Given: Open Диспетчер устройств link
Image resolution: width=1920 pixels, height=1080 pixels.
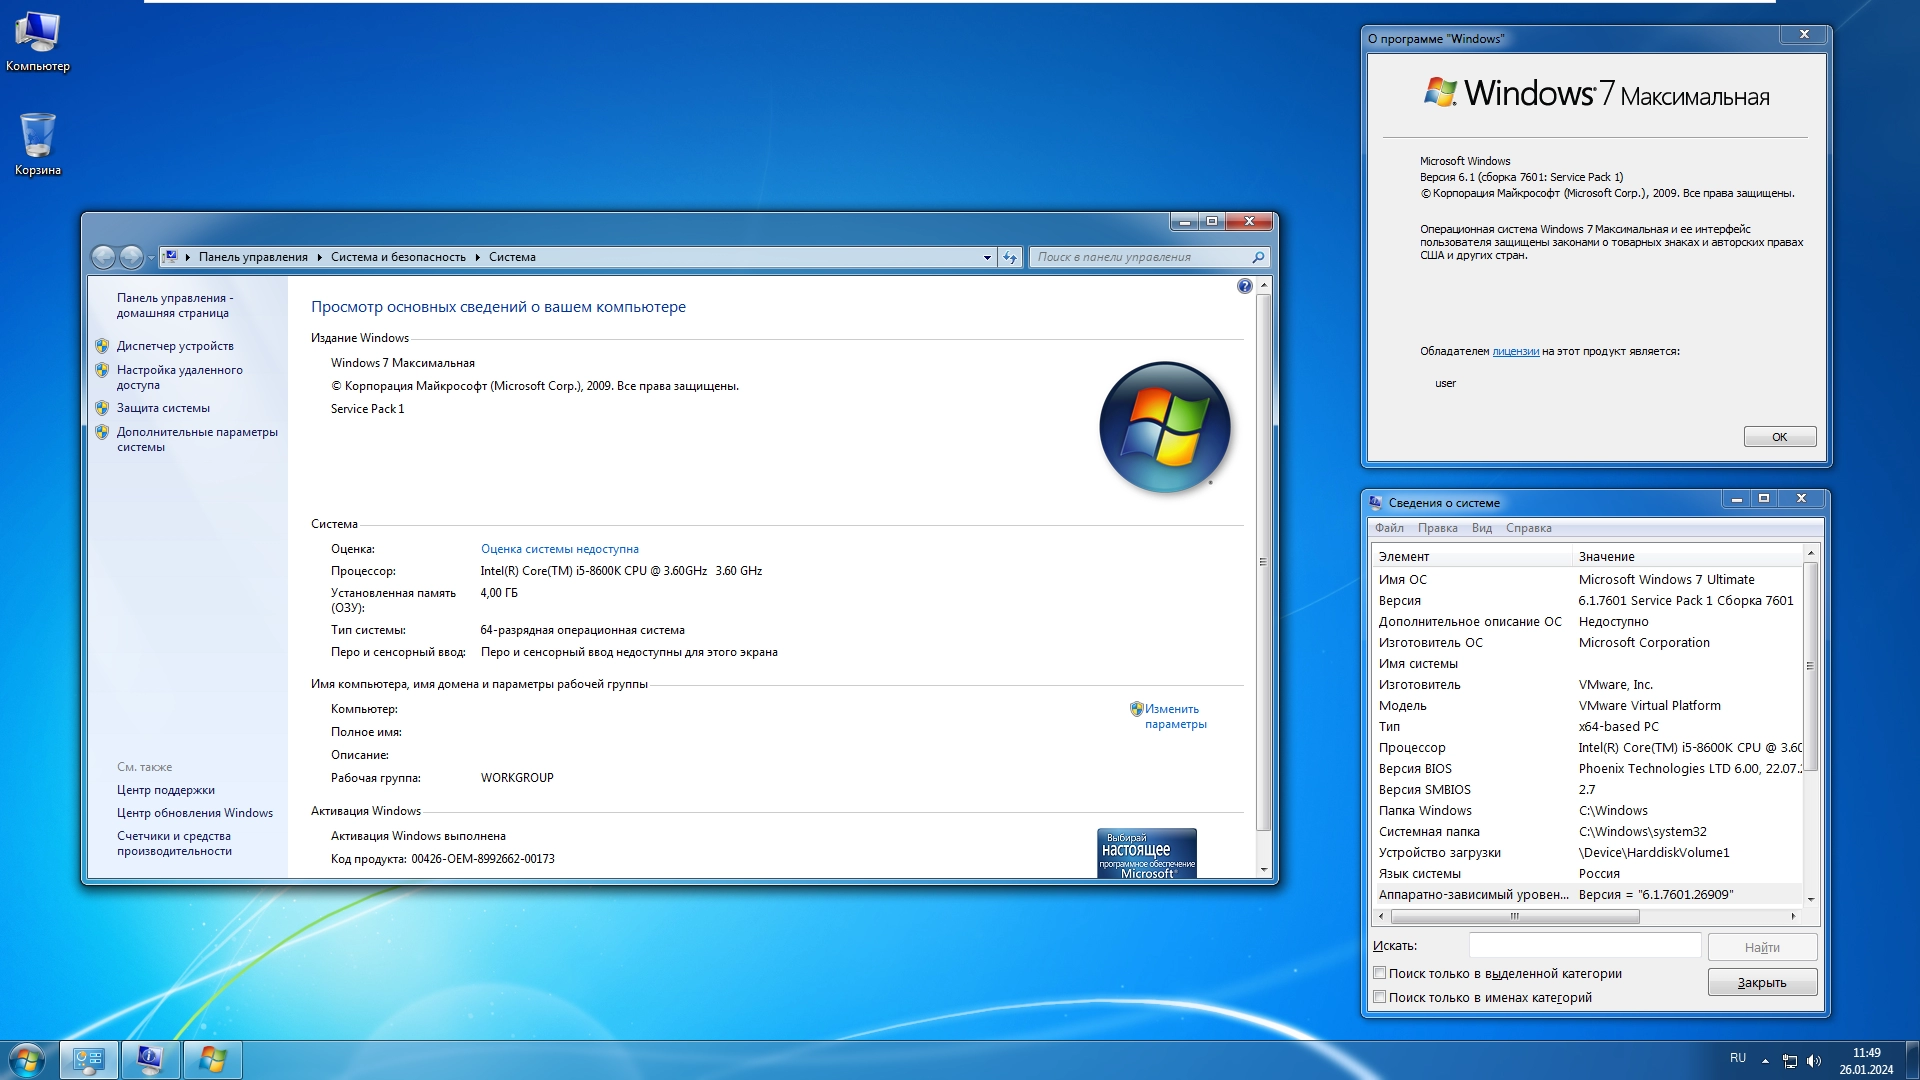Looking at the screenshot, I should [x=175, y=346].
